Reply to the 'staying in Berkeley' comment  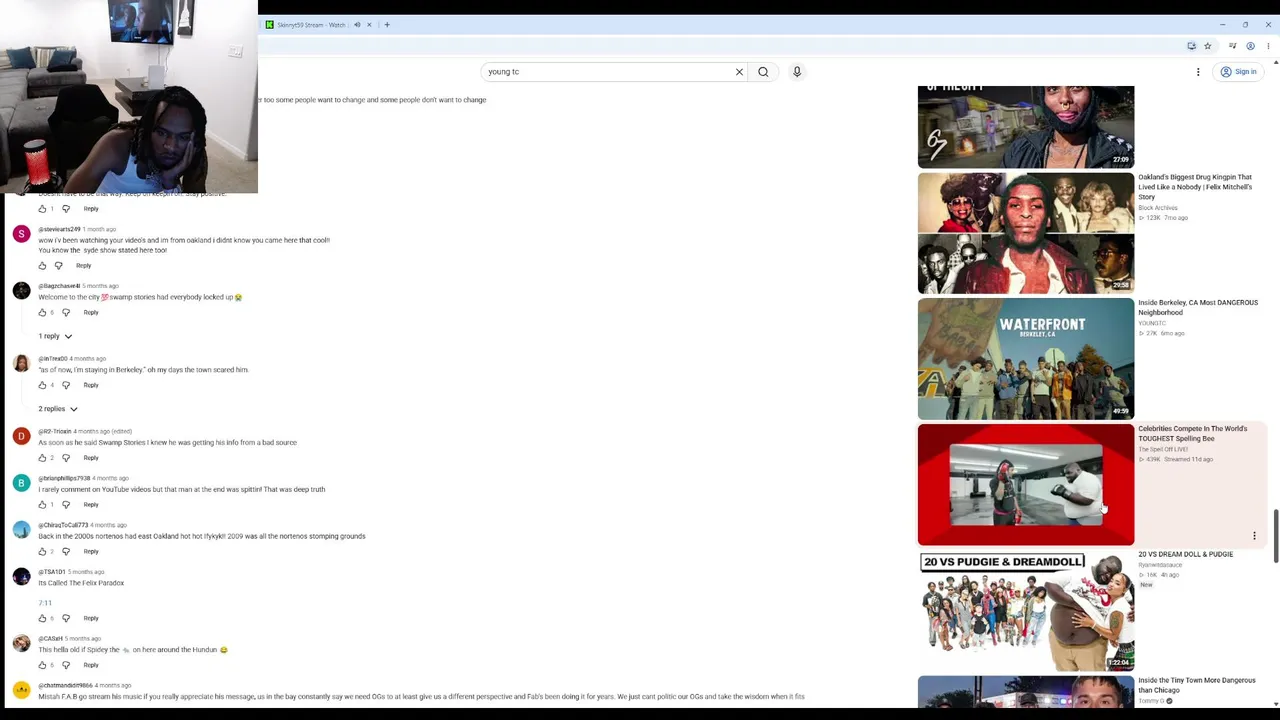[x=91, y=385]
